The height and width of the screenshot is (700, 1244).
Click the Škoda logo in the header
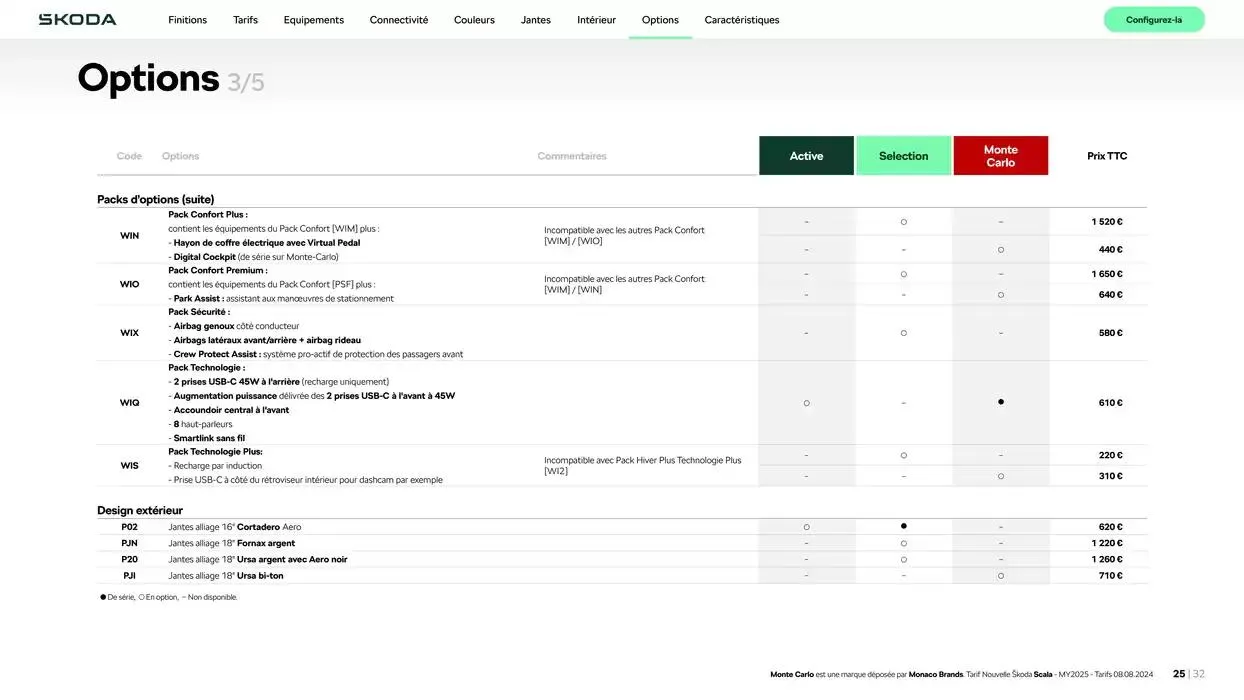pyautogui.click(x=77, y=20)
